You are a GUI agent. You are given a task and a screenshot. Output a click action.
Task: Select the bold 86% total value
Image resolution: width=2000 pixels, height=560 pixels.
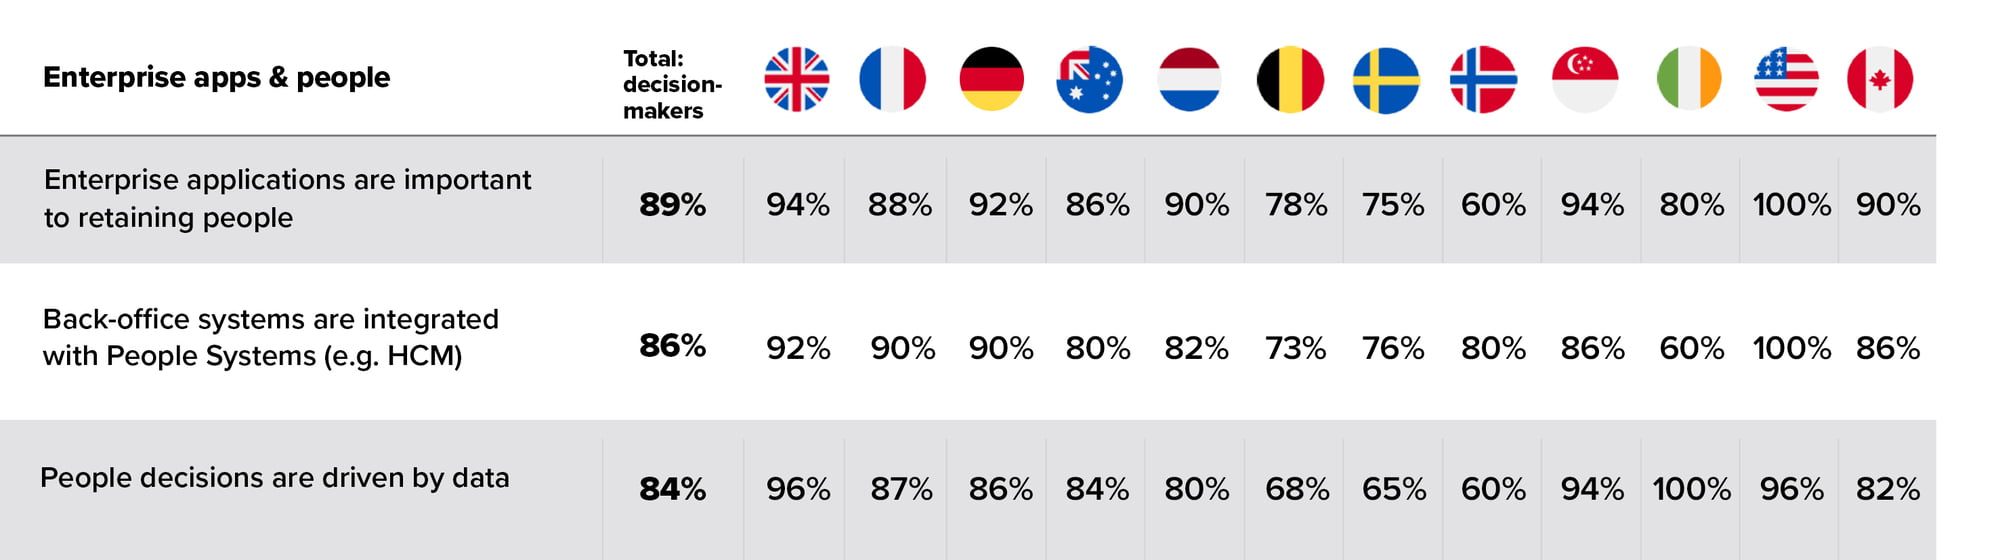point(672,346)
